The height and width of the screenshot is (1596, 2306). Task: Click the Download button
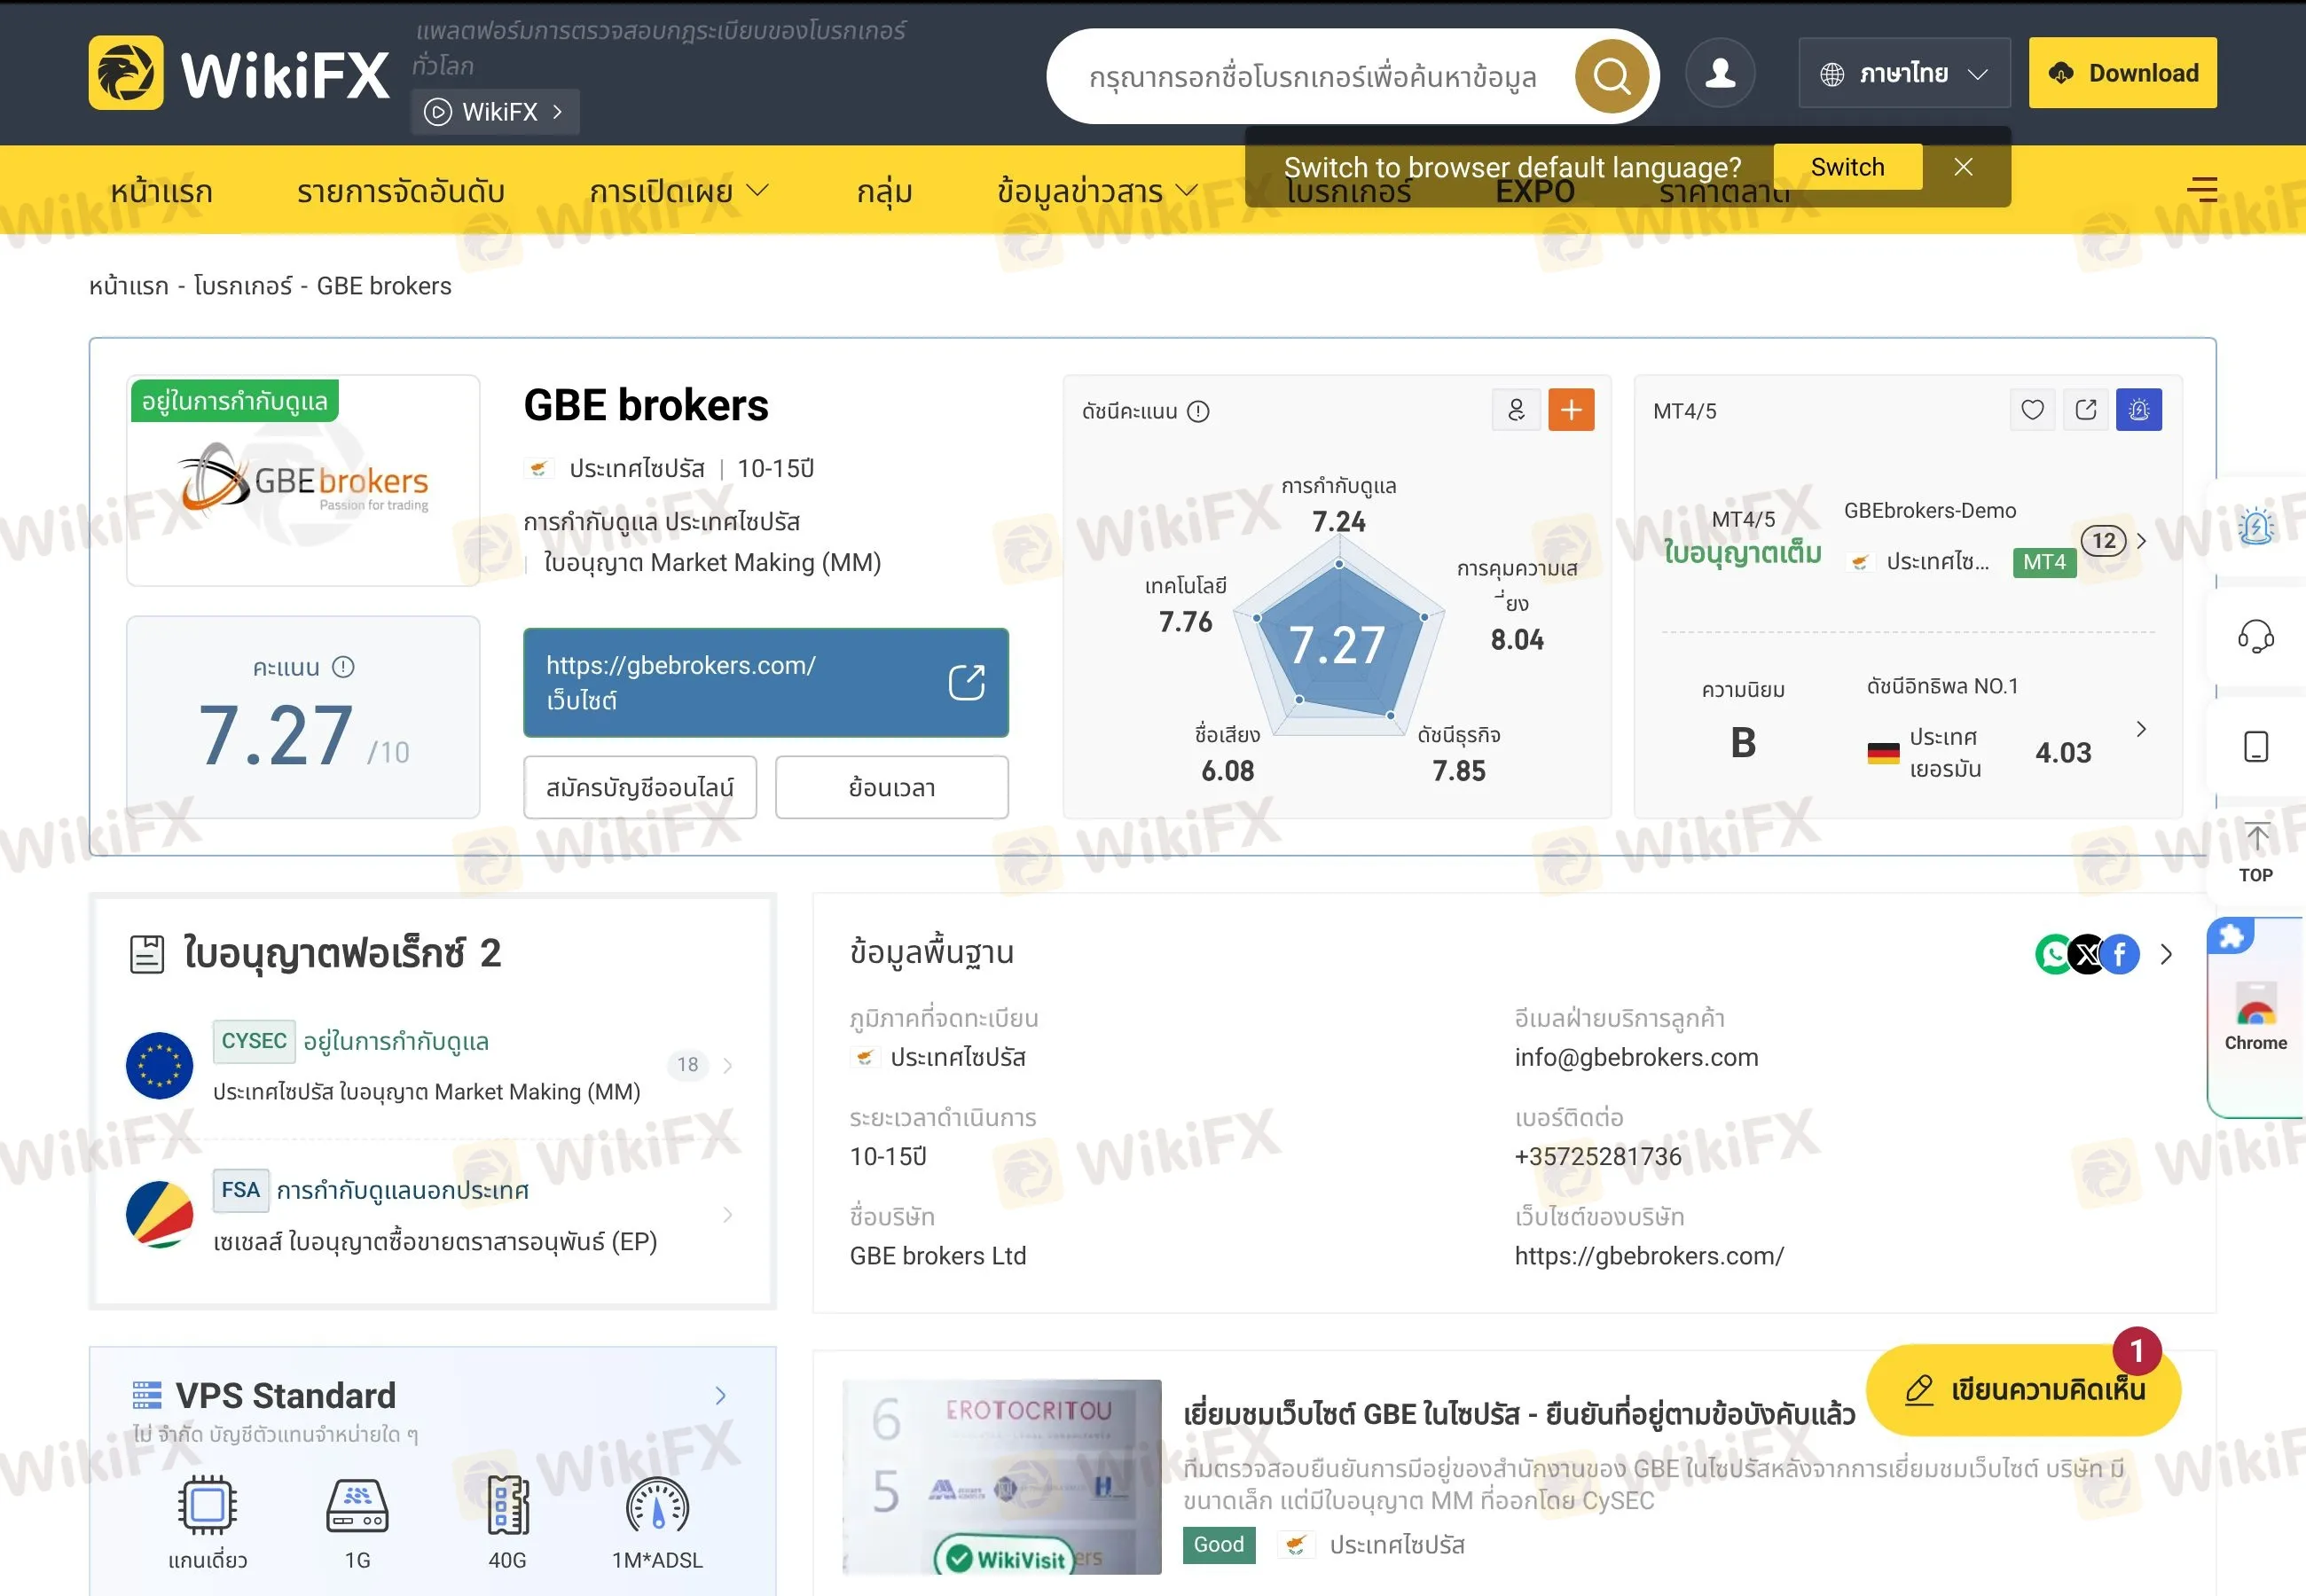pyautogui.click(x=2122, y=73)
